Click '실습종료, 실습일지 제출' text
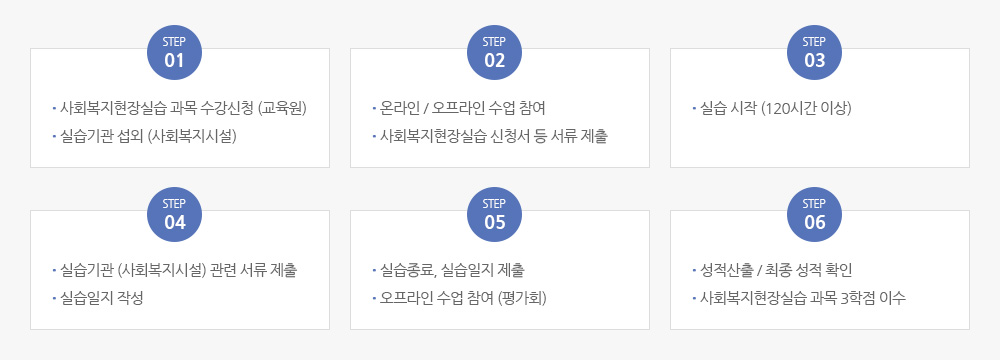This screenshot has height=360, width=1000. click(x=452, y=271)
